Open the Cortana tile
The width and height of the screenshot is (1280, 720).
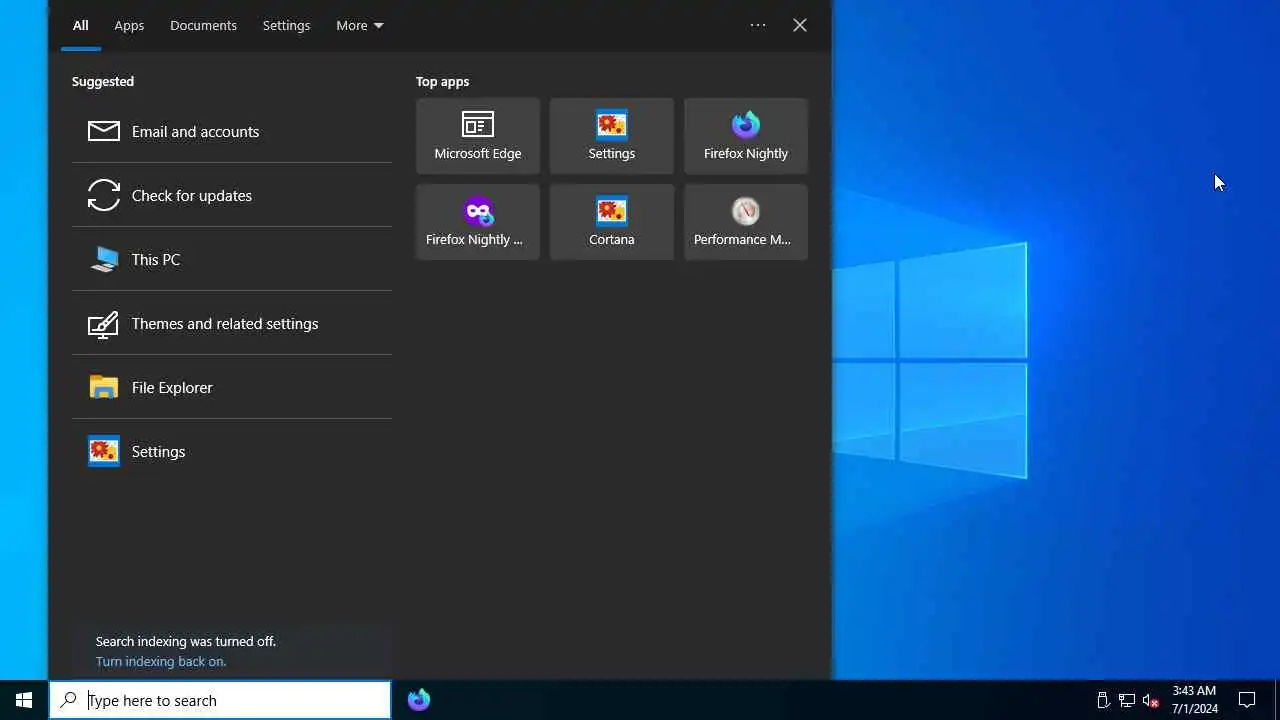pos(612,222)
